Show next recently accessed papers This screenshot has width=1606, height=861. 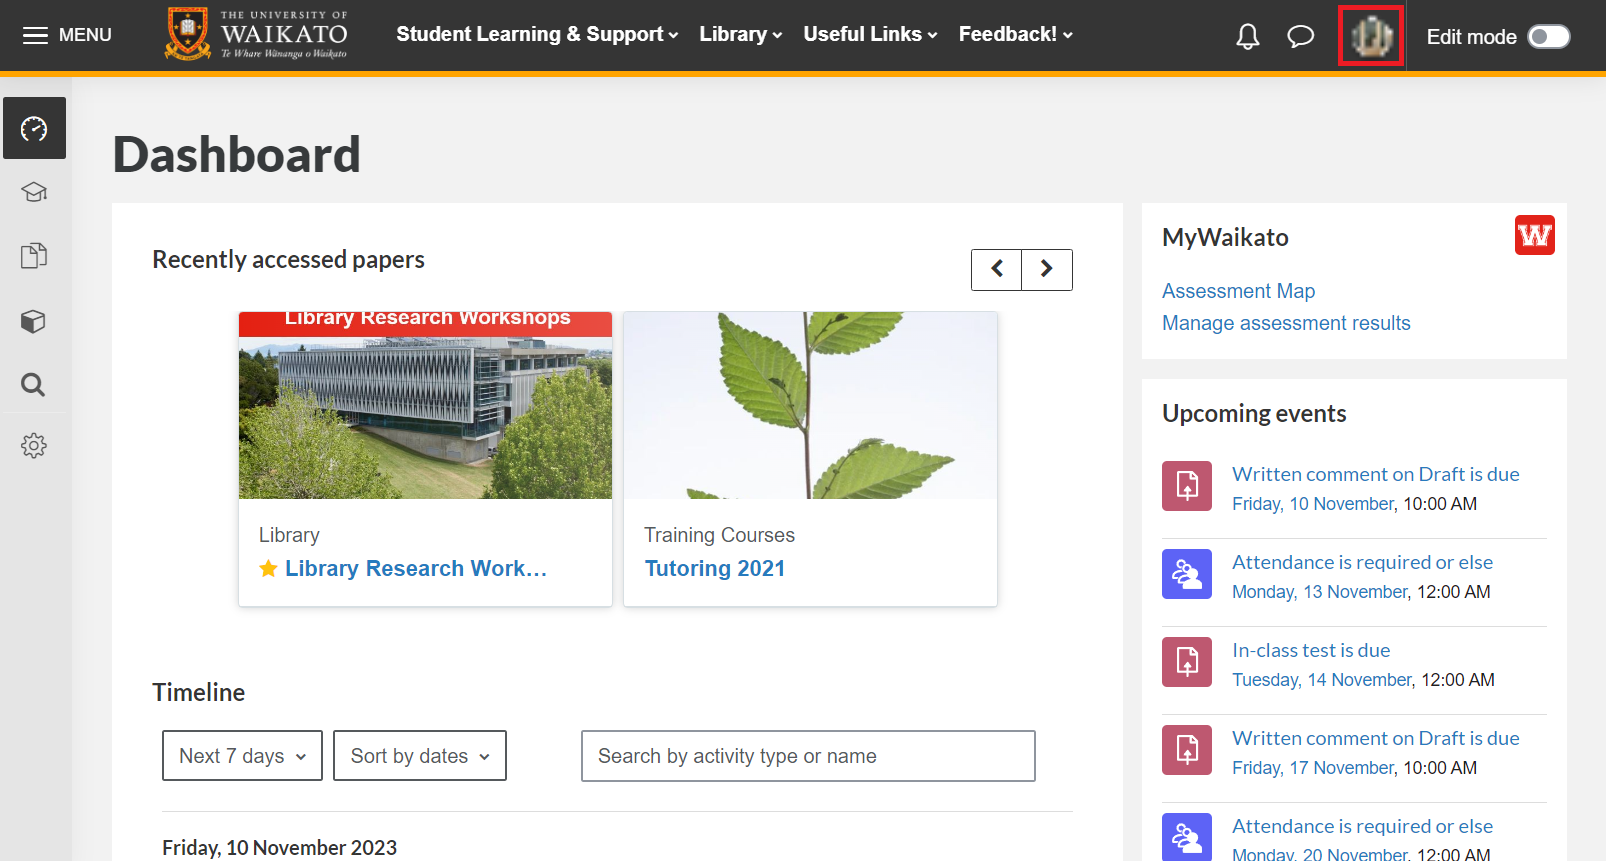1047,270
